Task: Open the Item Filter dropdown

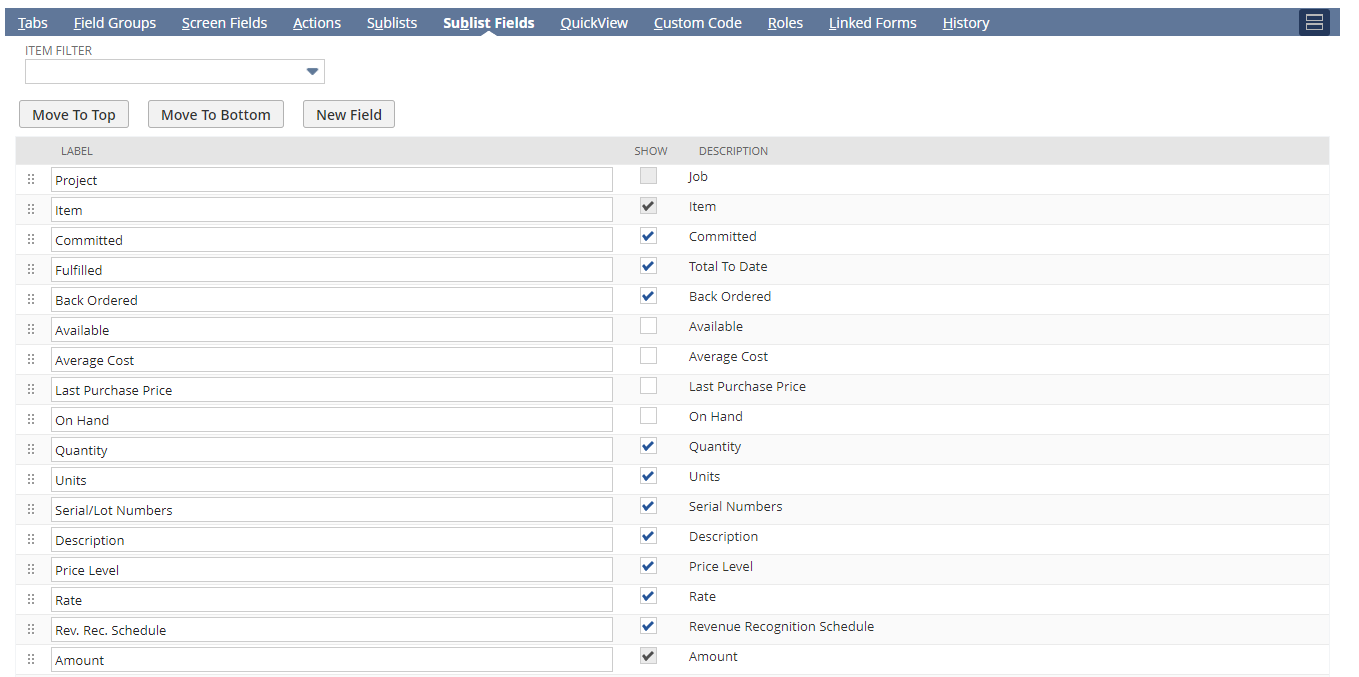Action: click(312, 71)
